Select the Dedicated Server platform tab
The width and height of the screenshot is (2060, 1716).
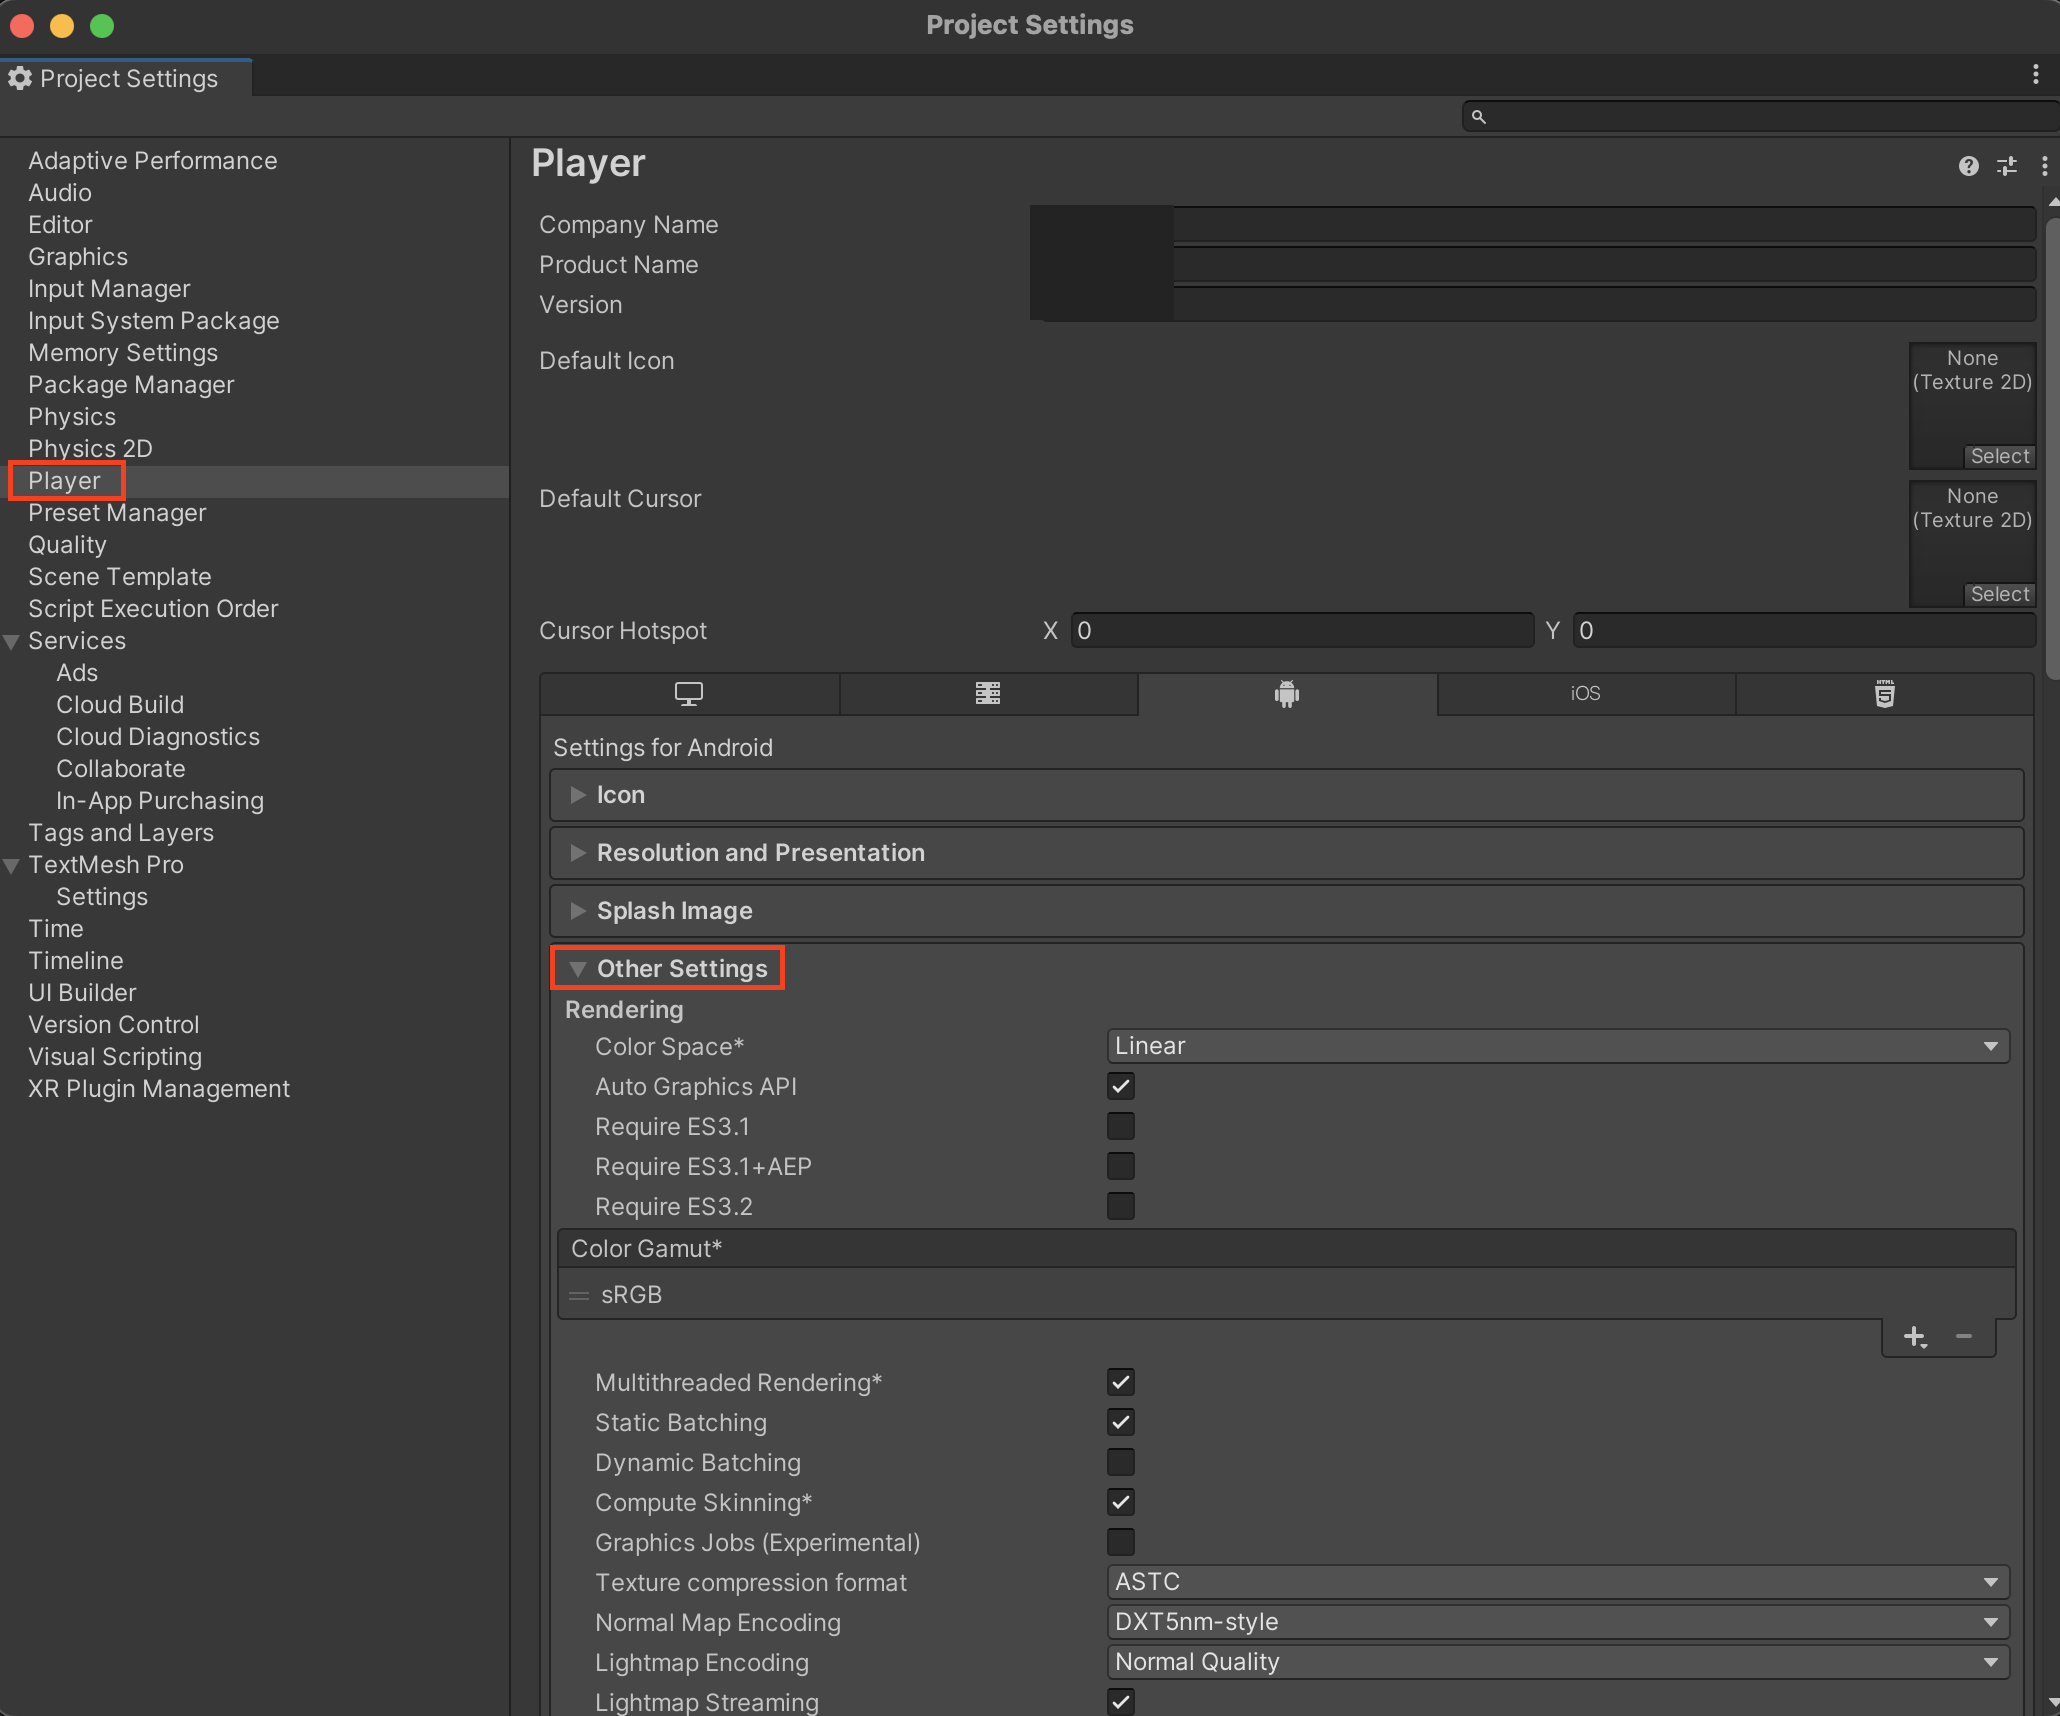click(988, 694)
